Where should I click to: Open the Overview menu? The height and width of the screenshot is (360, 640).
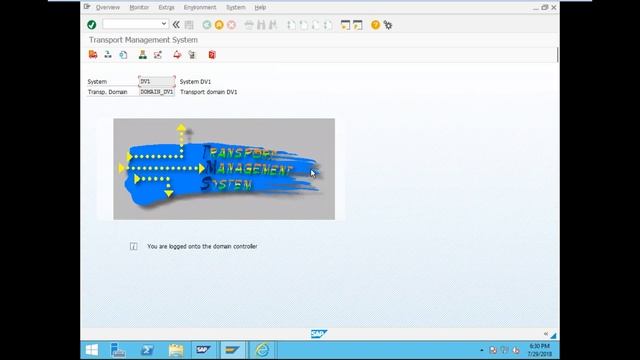pos(108,7)
